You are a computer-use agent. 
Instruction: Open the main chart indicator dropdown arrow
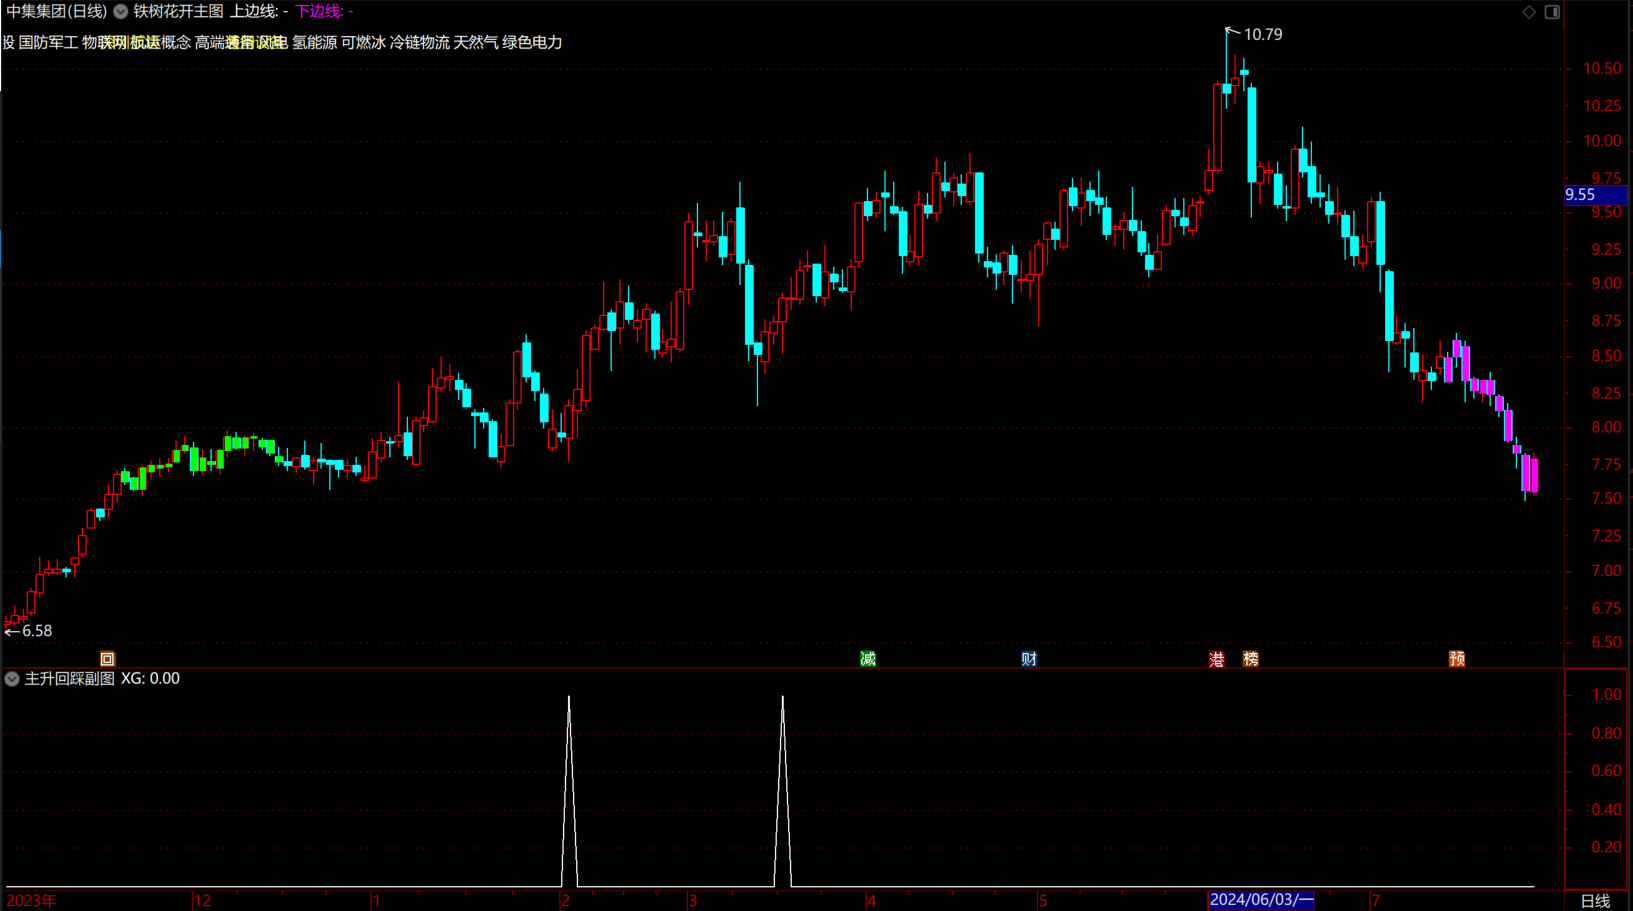(x=121, y=12)
